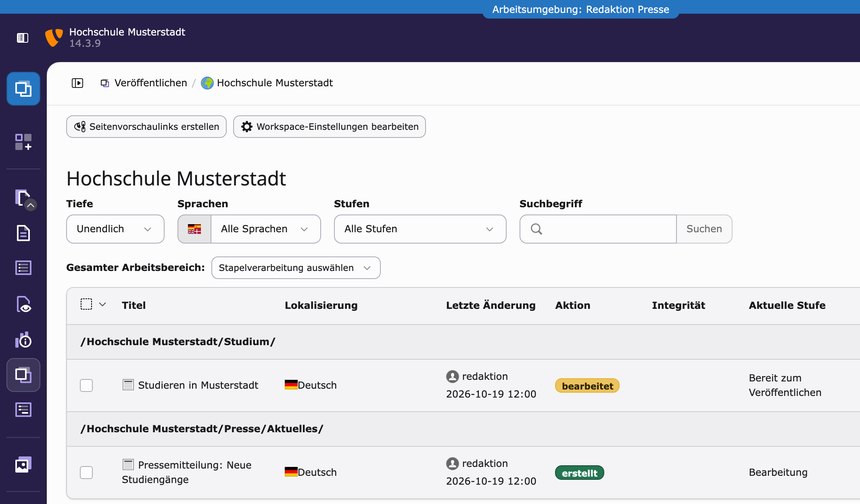Screen dimensions: 860x504
Task: Click the Aktuelle Stufe column header
Action: pos(787,305)
